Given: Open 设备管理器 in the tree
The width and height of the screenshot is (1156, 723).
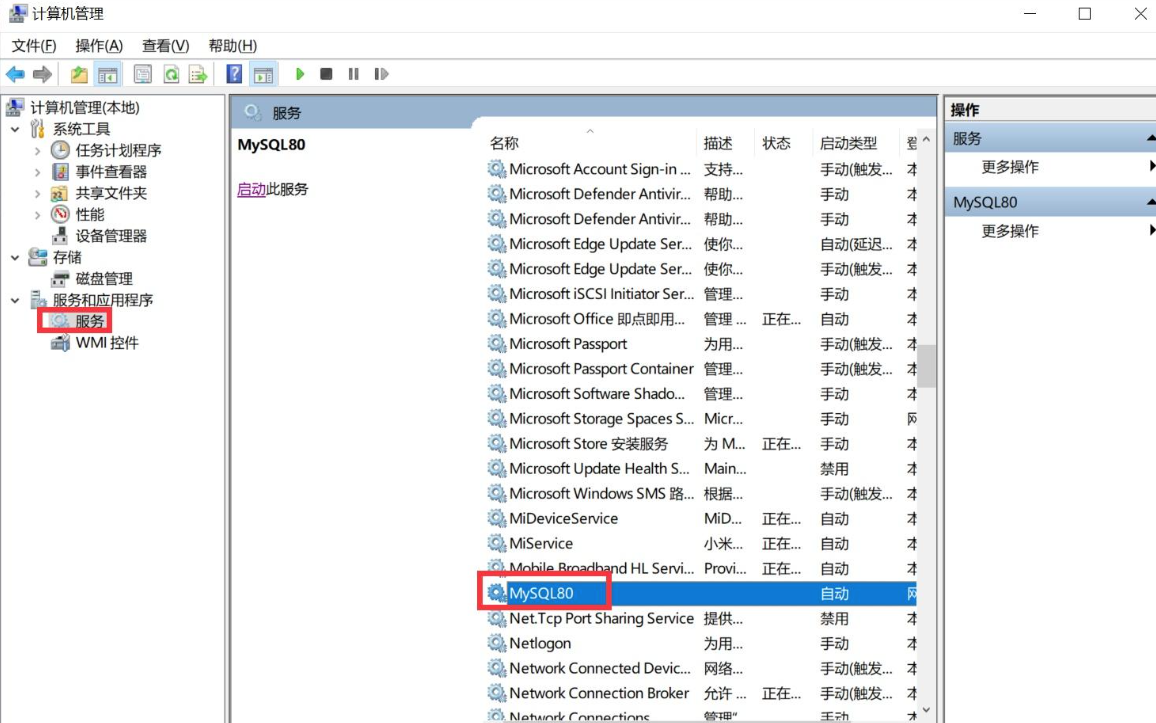Looking at the screenshot, I should click(x=111, y=236).
